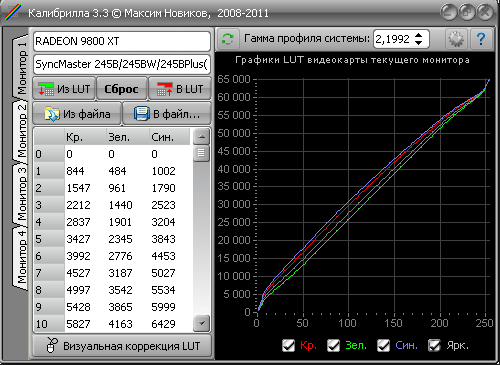500x365 pixels.
Task: Increase gamma value with up stepper arrow
Action: coord(419,35)
